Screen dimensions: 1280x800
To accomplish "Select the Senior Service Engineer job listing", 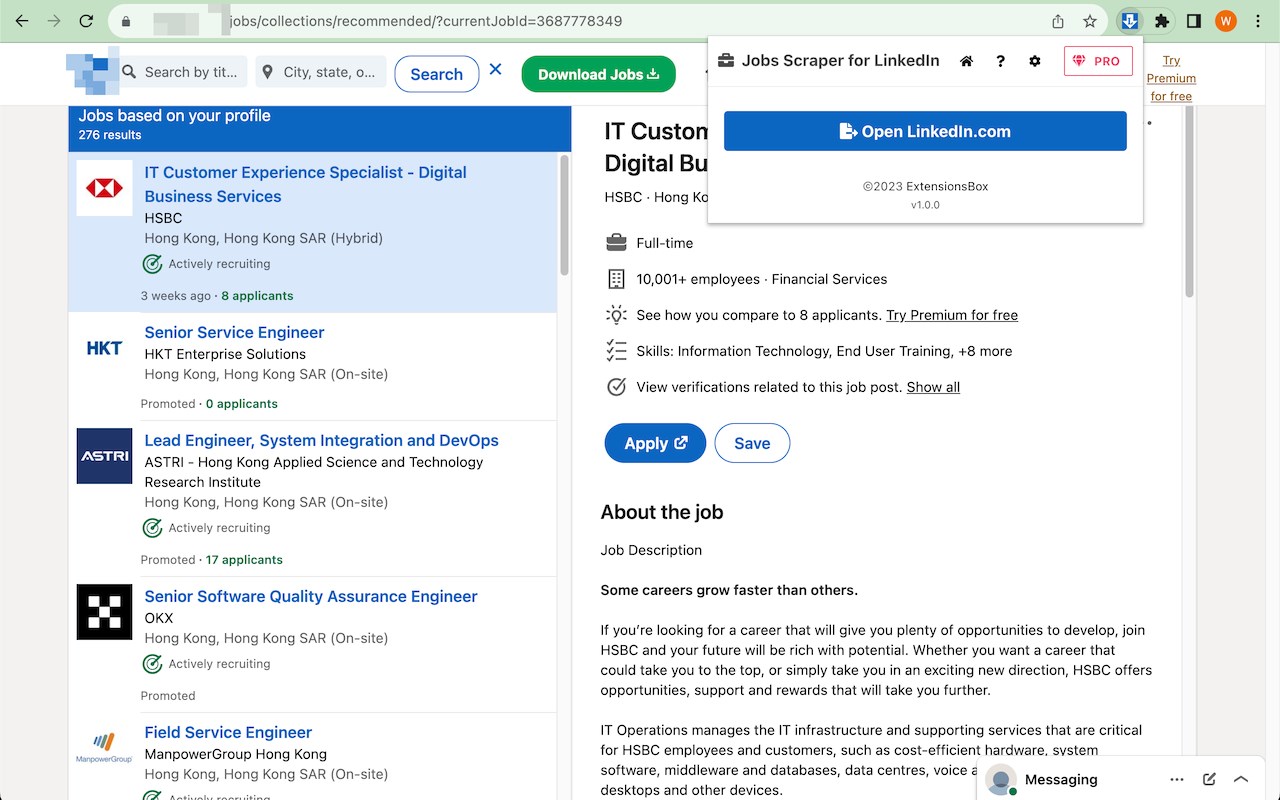I will [x=234, y=332].
